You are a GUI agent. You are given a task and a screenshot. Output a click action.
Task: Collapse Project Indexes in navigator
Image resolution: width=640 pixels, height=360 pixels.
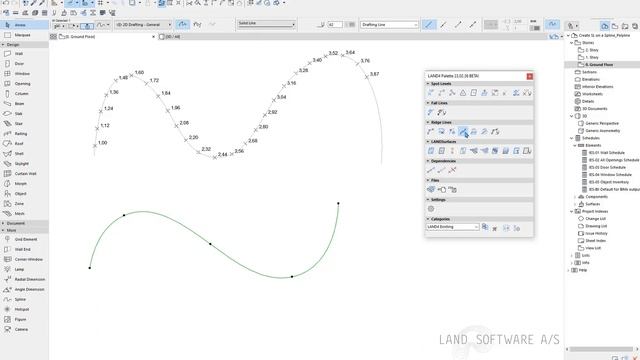point(572,211)
